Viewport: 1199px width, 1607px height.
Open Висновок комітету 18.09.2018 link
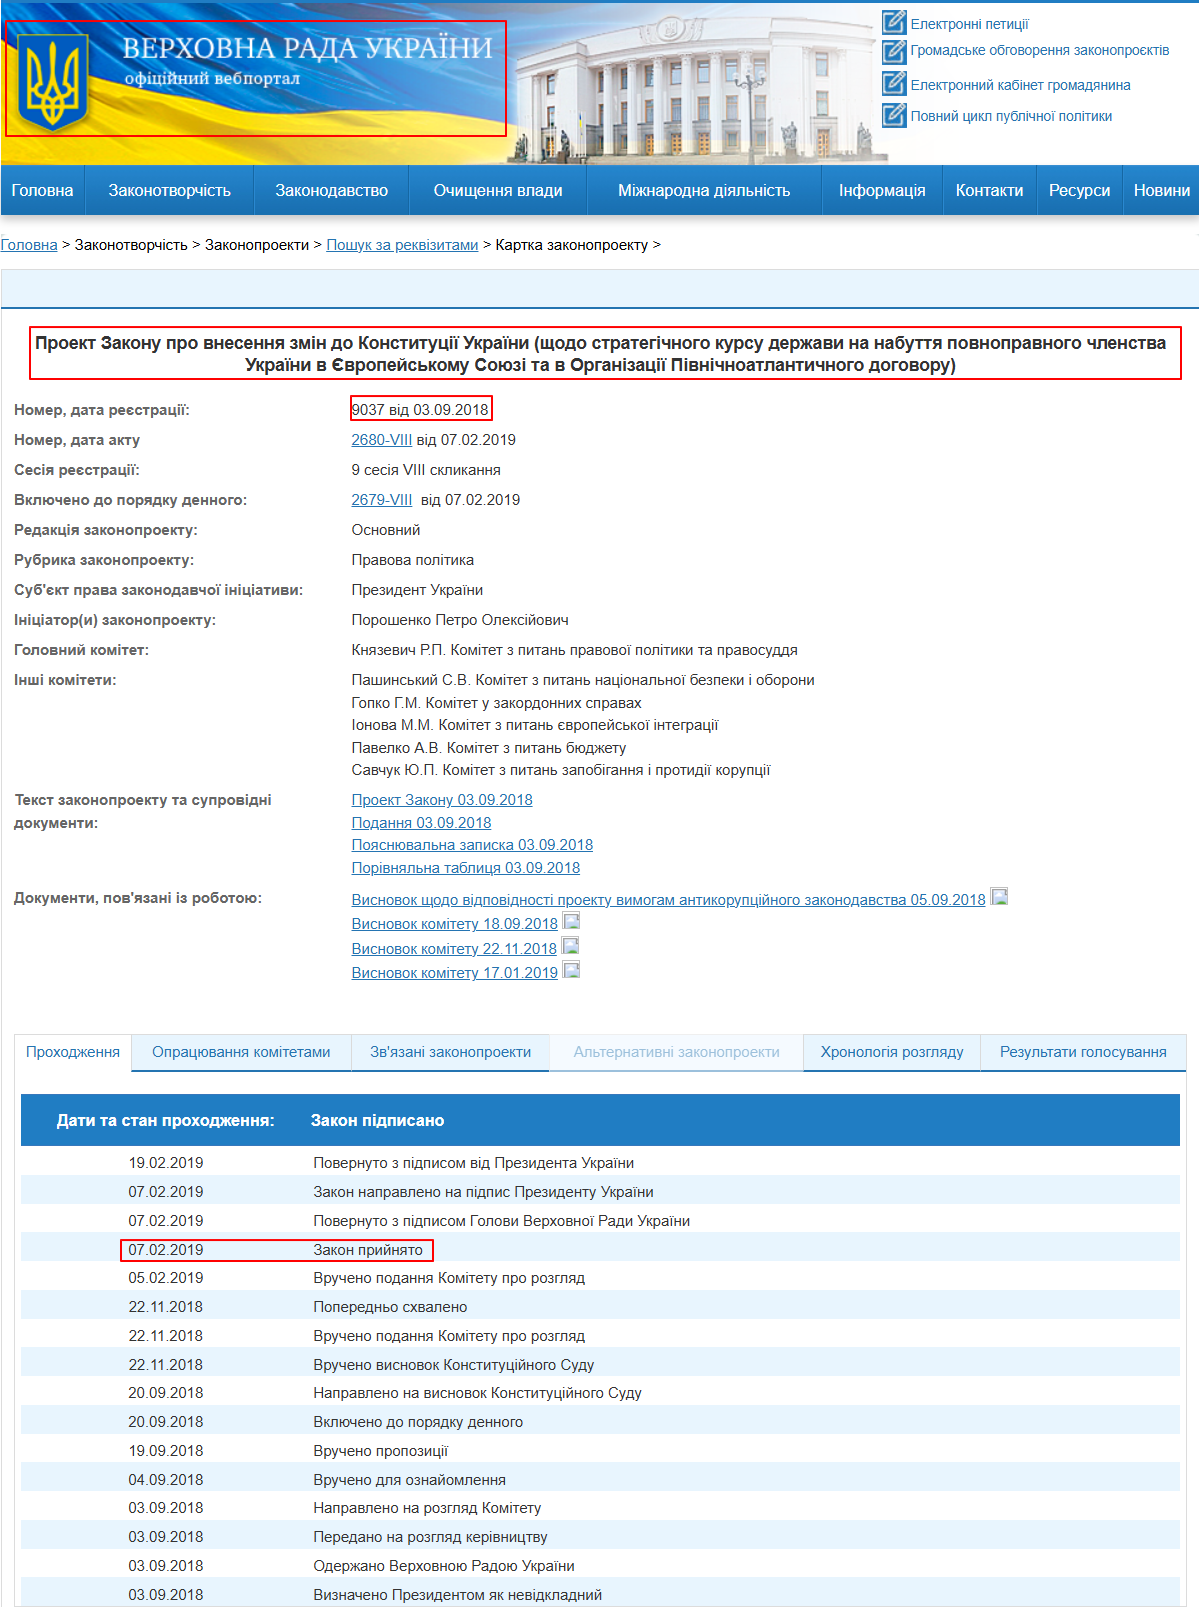(x=455, y=924)
